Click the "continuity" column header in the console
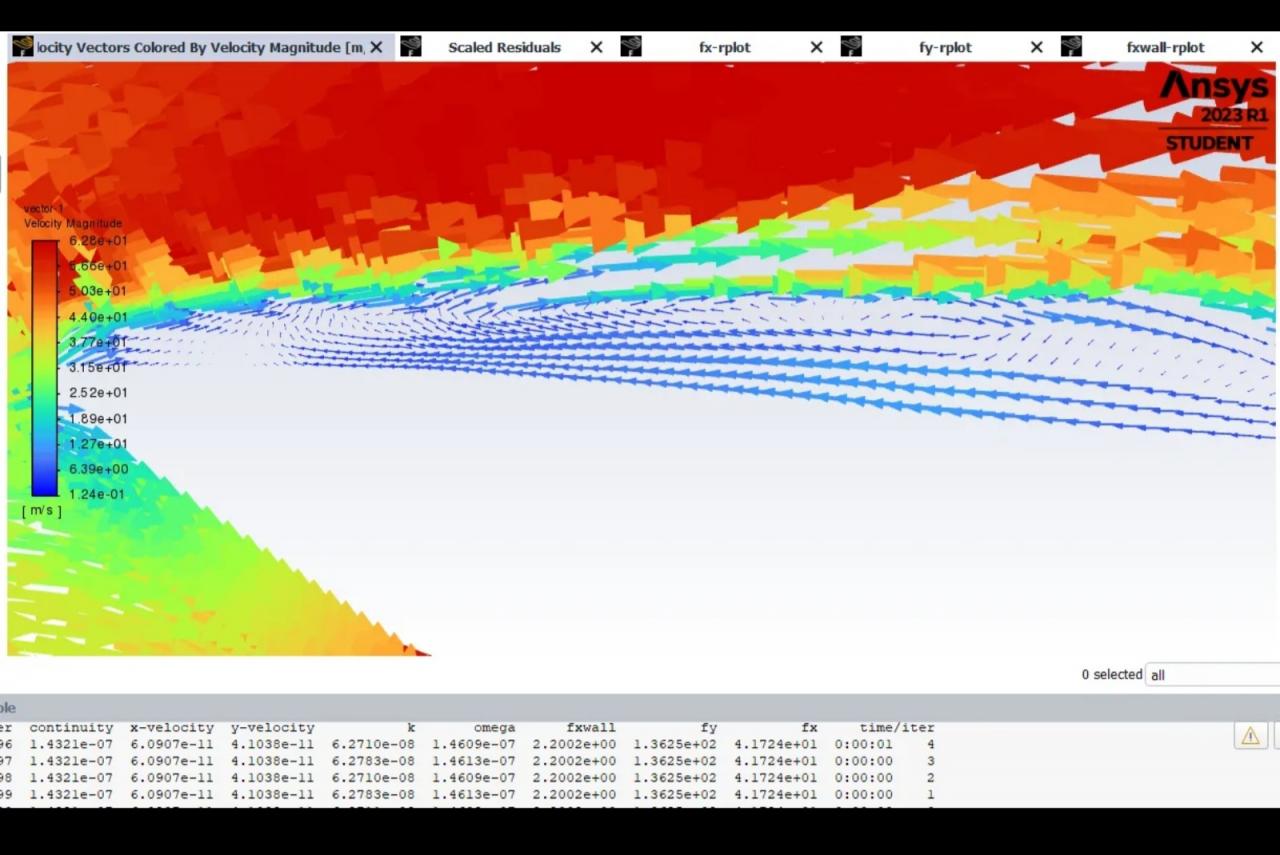 point(71,728)
